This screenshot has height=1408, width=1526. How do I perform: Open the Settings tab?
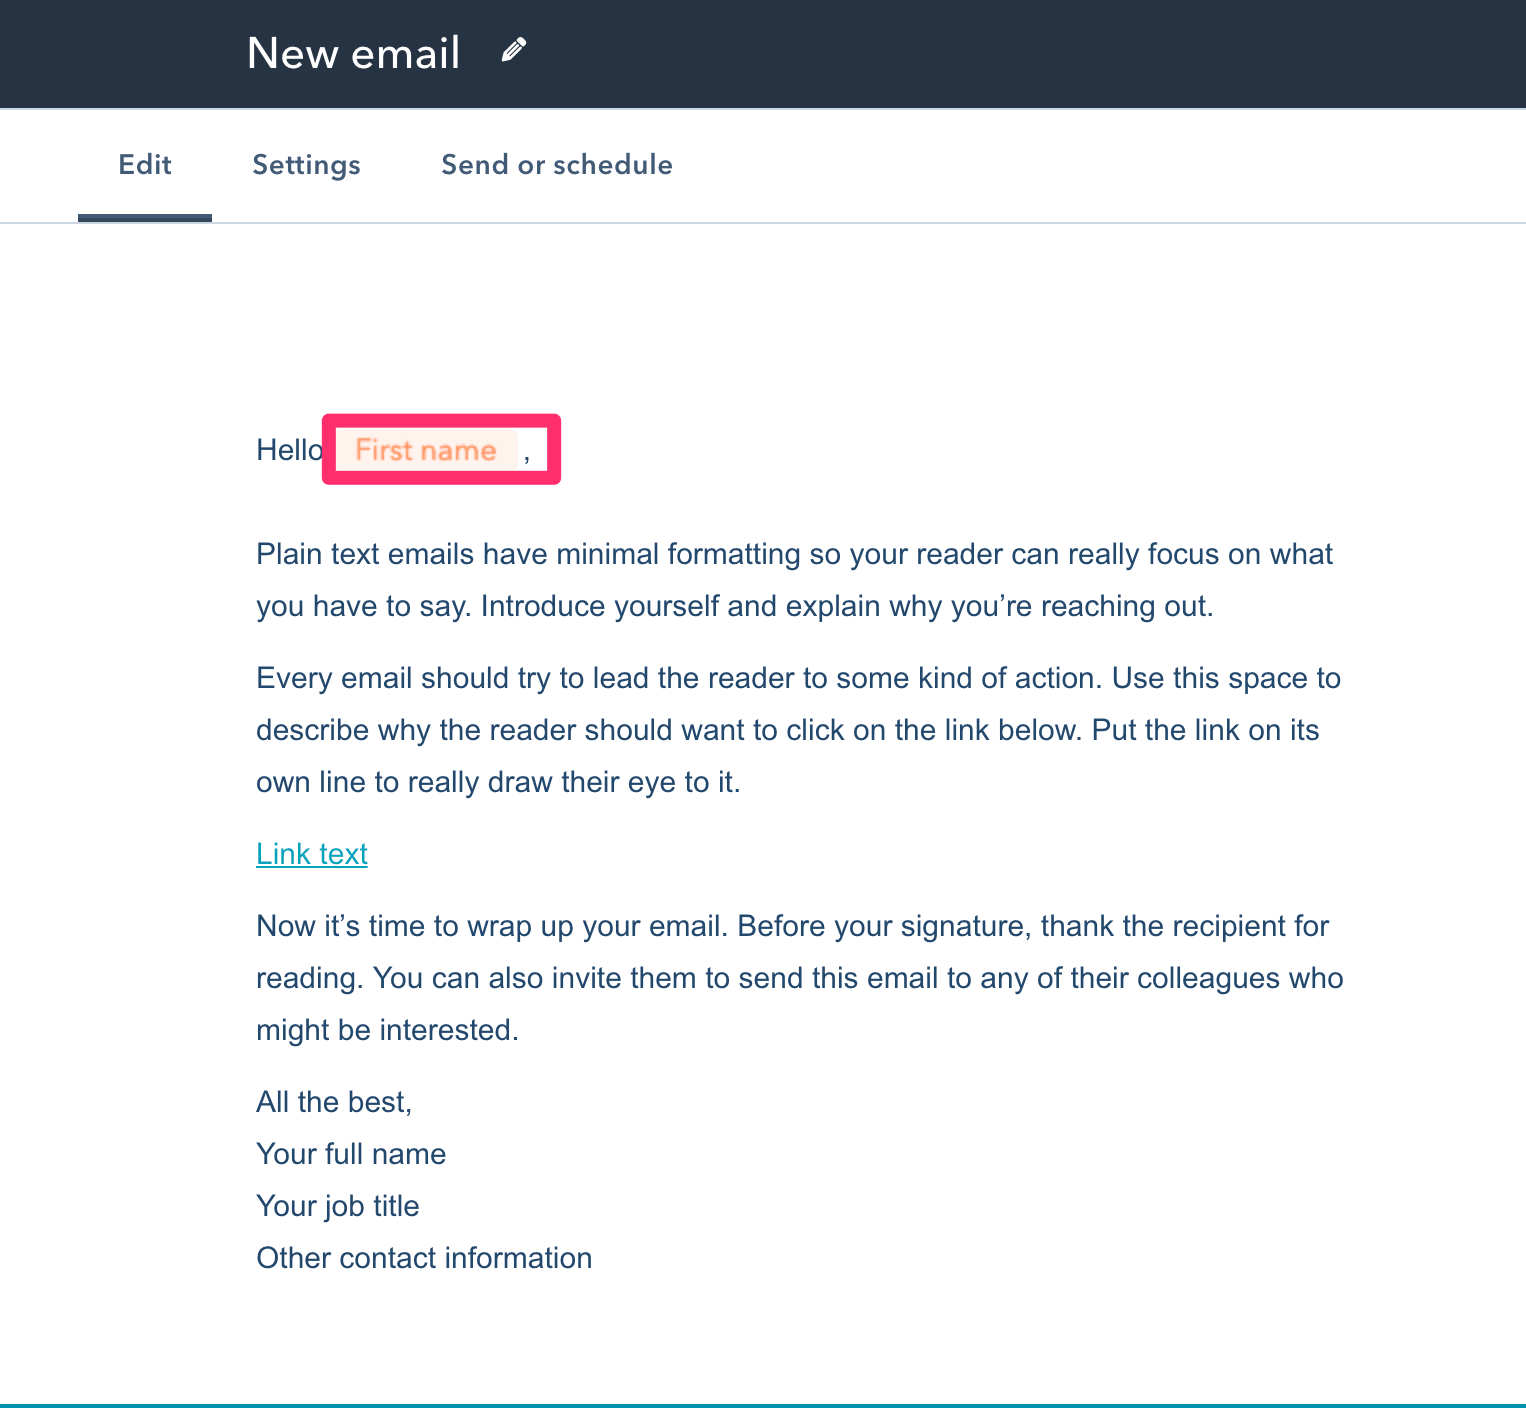click(306, 165)
